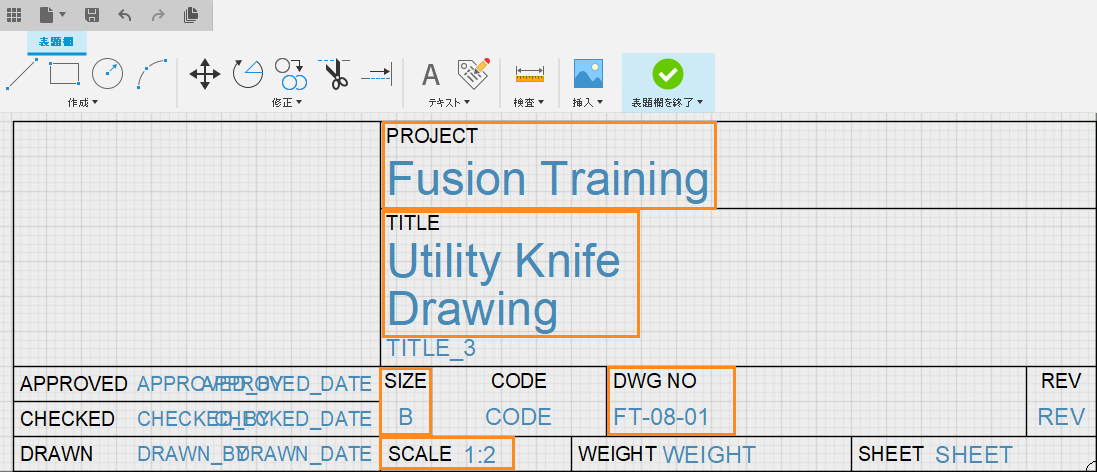Select the 'Drawing' title line

point(473,309)
